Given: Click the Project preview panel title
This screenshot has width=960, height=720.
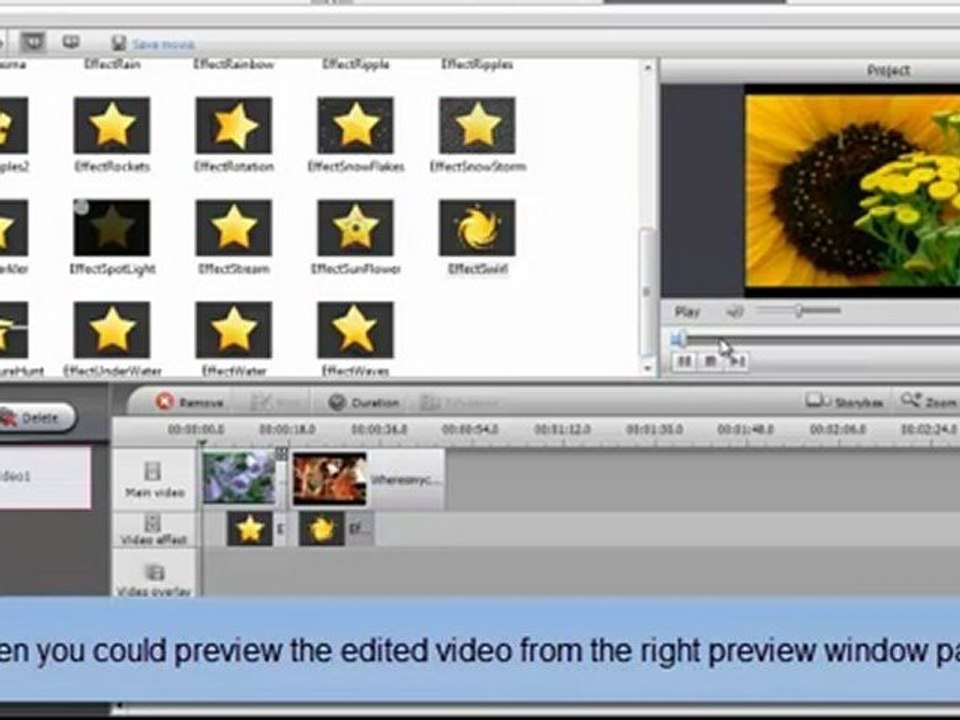Looking at the screenshot, I should coord(888,71).
